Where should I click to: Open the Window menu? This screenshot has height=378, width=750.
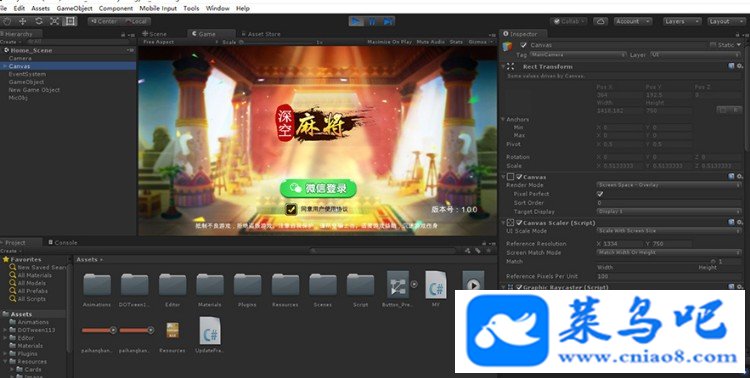pyautogui.click(x=217, y=8)
